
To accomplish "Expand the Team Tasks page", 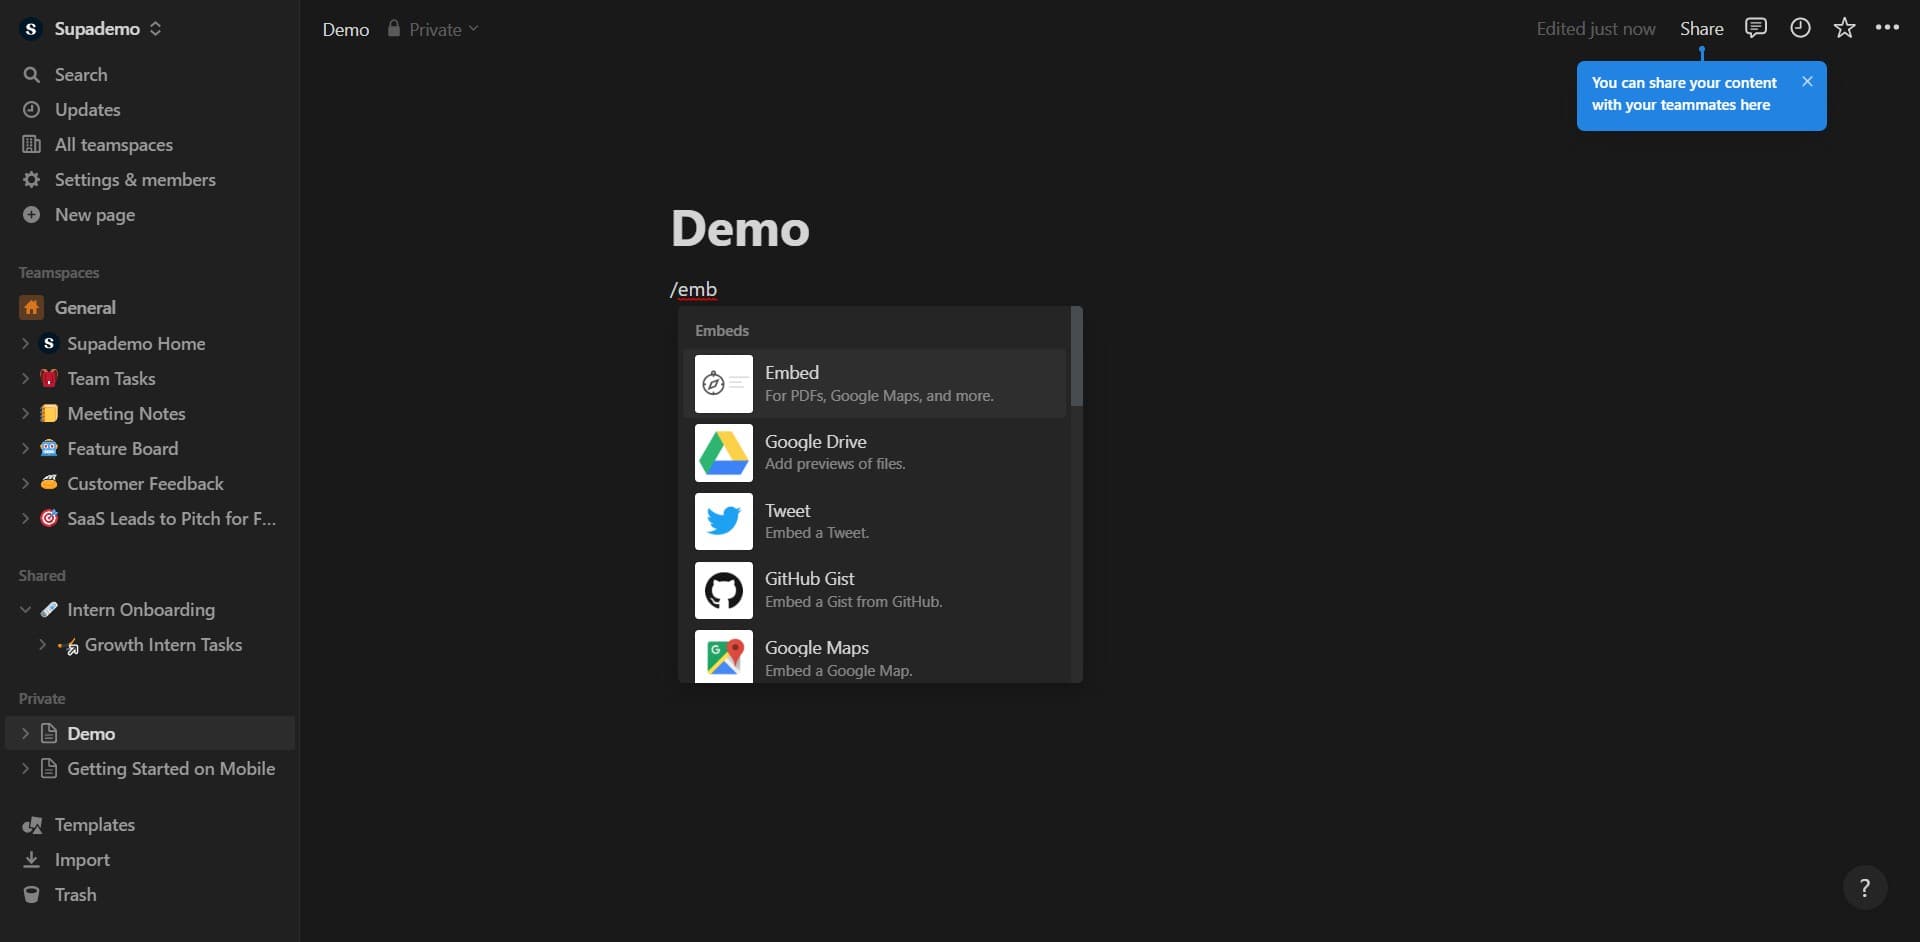I will coord(25,379).
